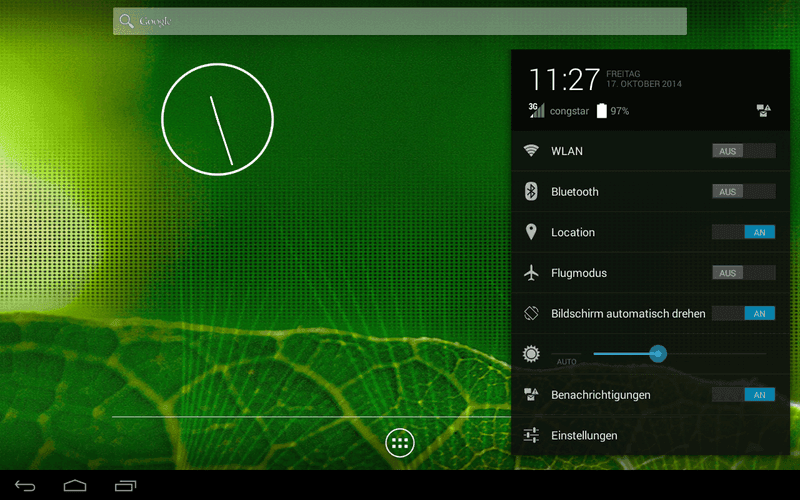This screenshot has height=500, width=800.
Task: Open the Google search bar
Action: (399, 21)
